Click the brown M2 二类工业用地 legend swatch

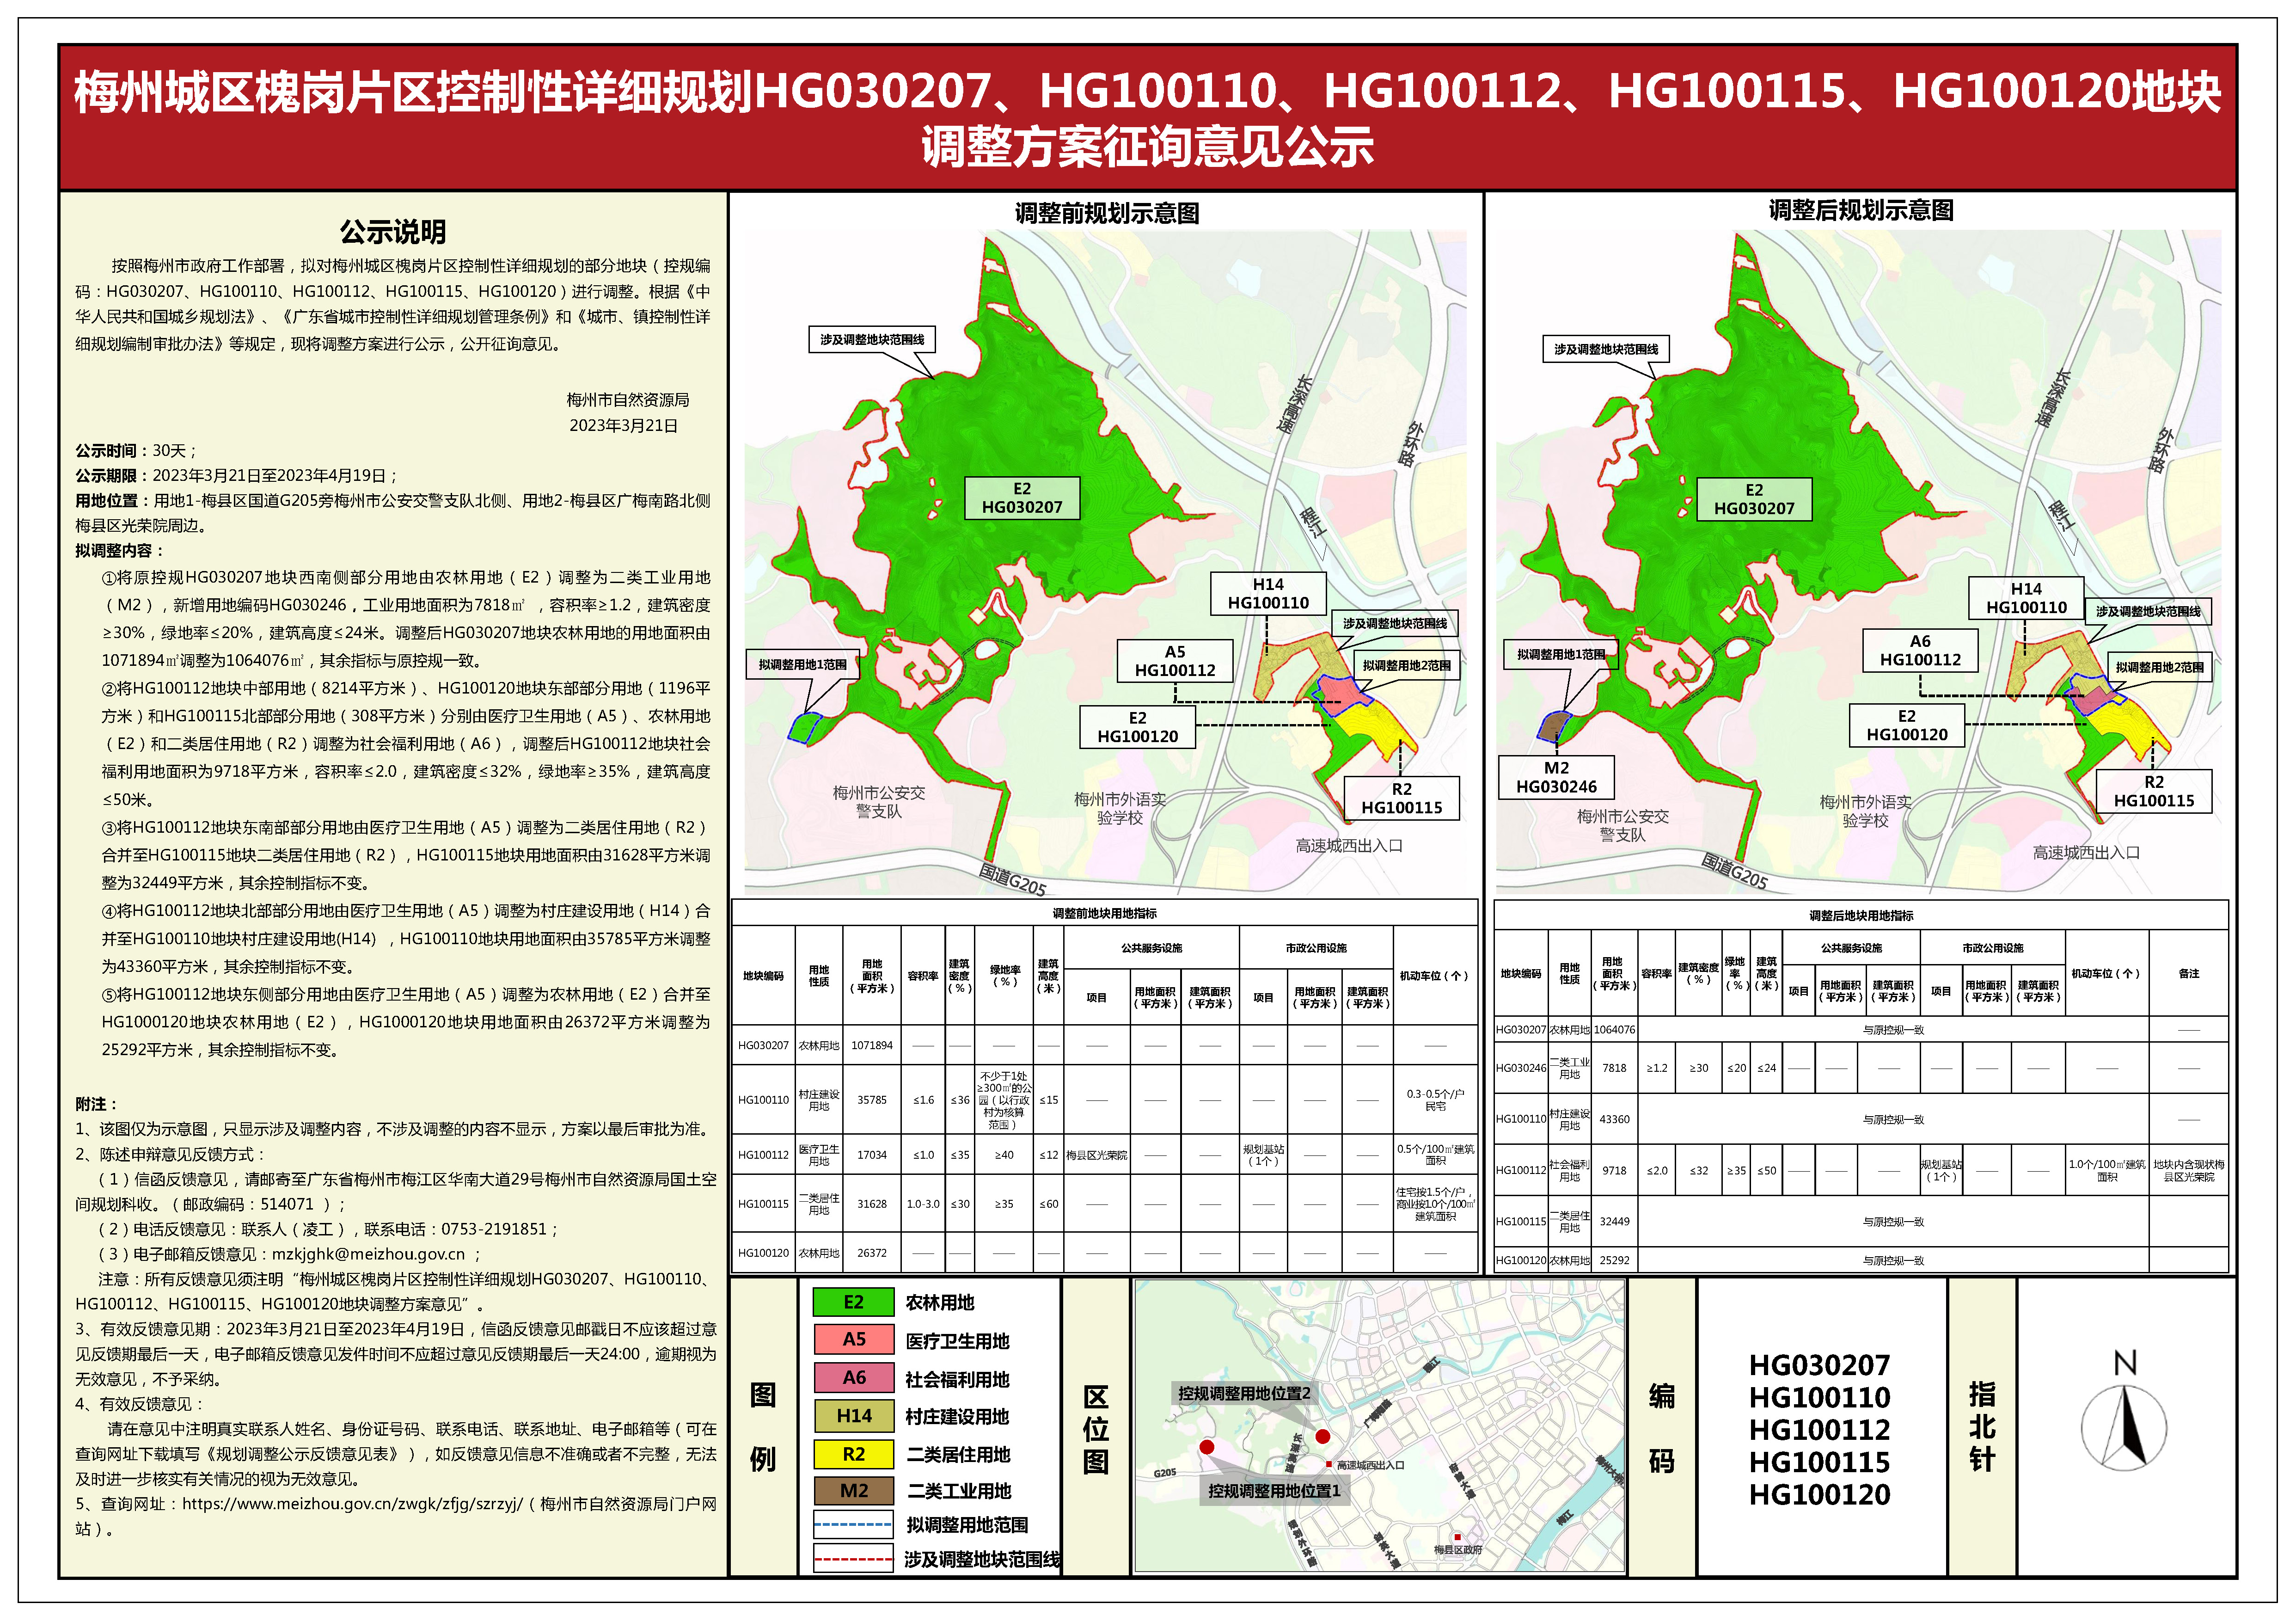[853, 1490]
